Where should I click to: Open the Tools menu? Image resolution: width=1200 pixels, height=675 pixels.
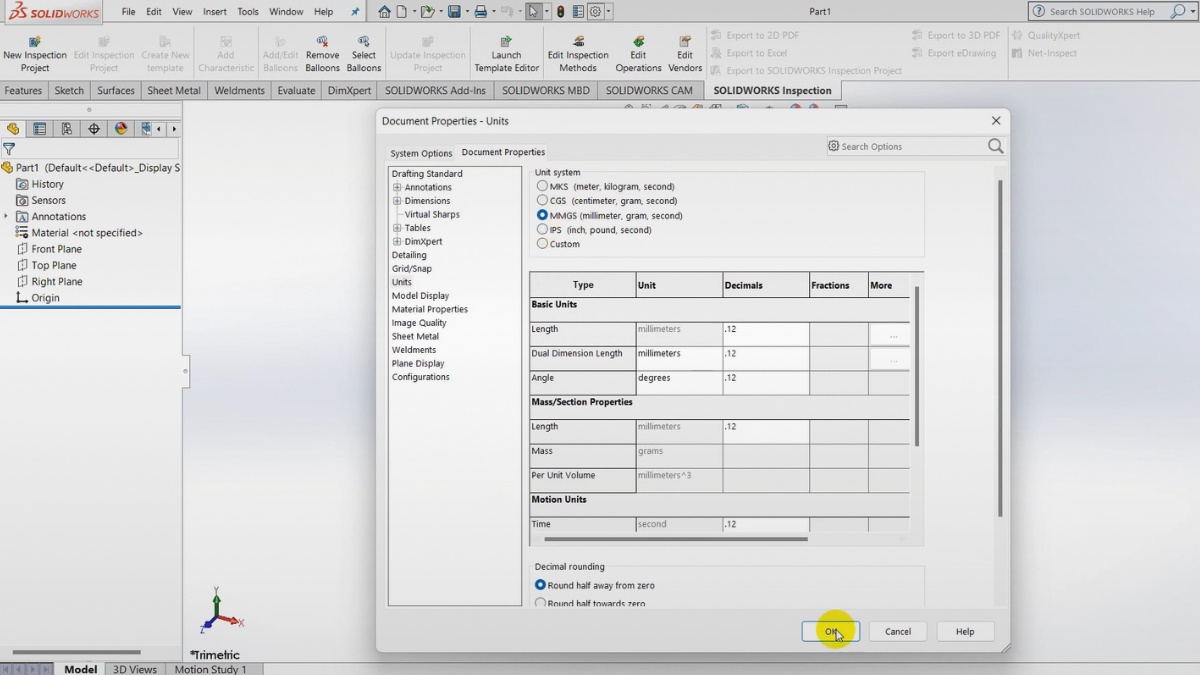coord(248,12)
